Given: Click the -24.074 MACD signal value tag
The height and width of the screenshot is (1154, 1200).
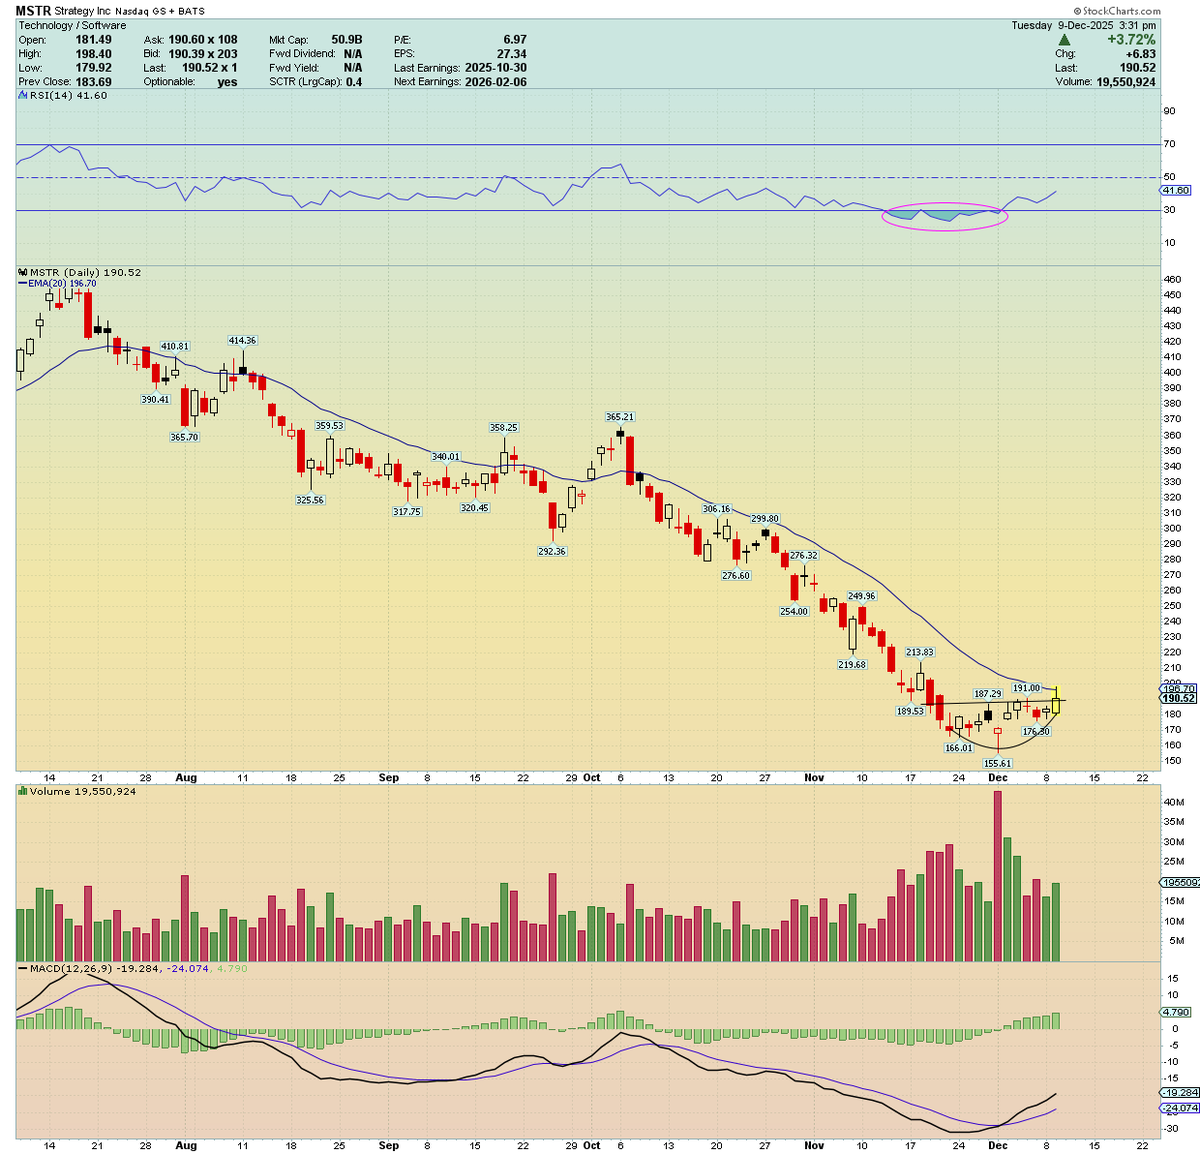Looking at the screenshot, I should (x=1180, y=1108).
